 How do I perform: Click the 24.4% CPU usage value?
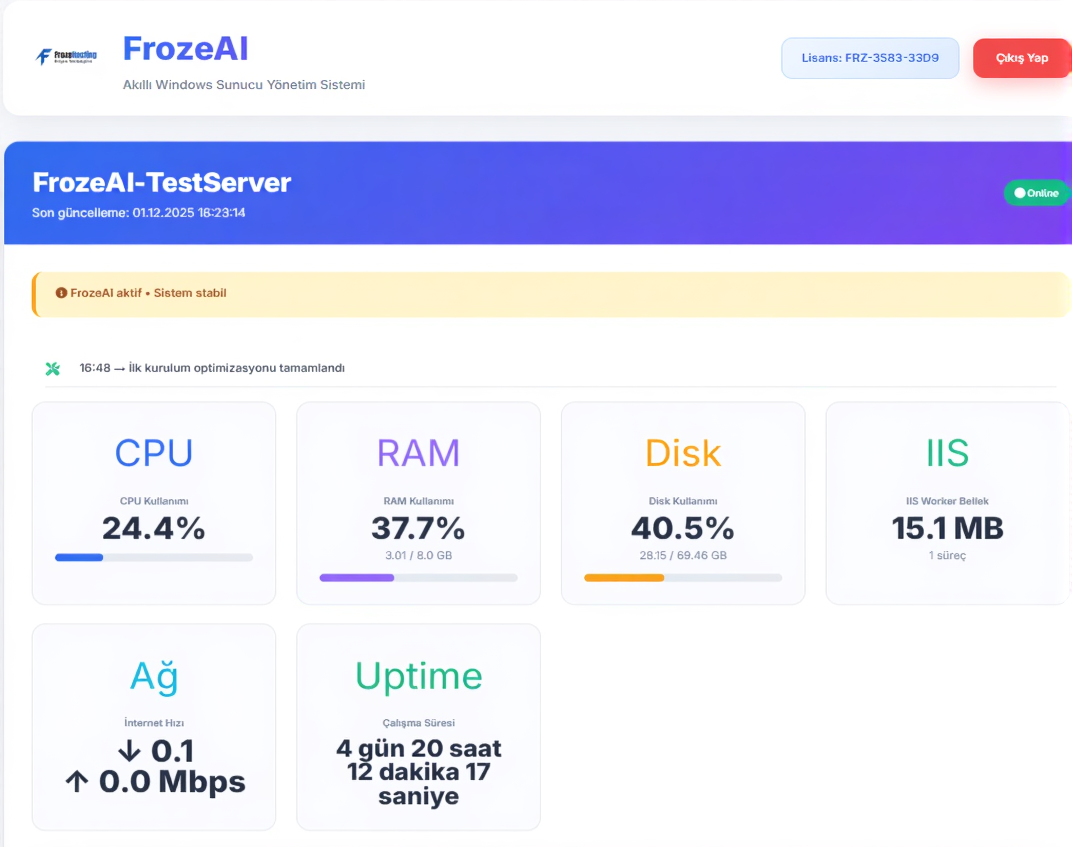pos(153,528)
